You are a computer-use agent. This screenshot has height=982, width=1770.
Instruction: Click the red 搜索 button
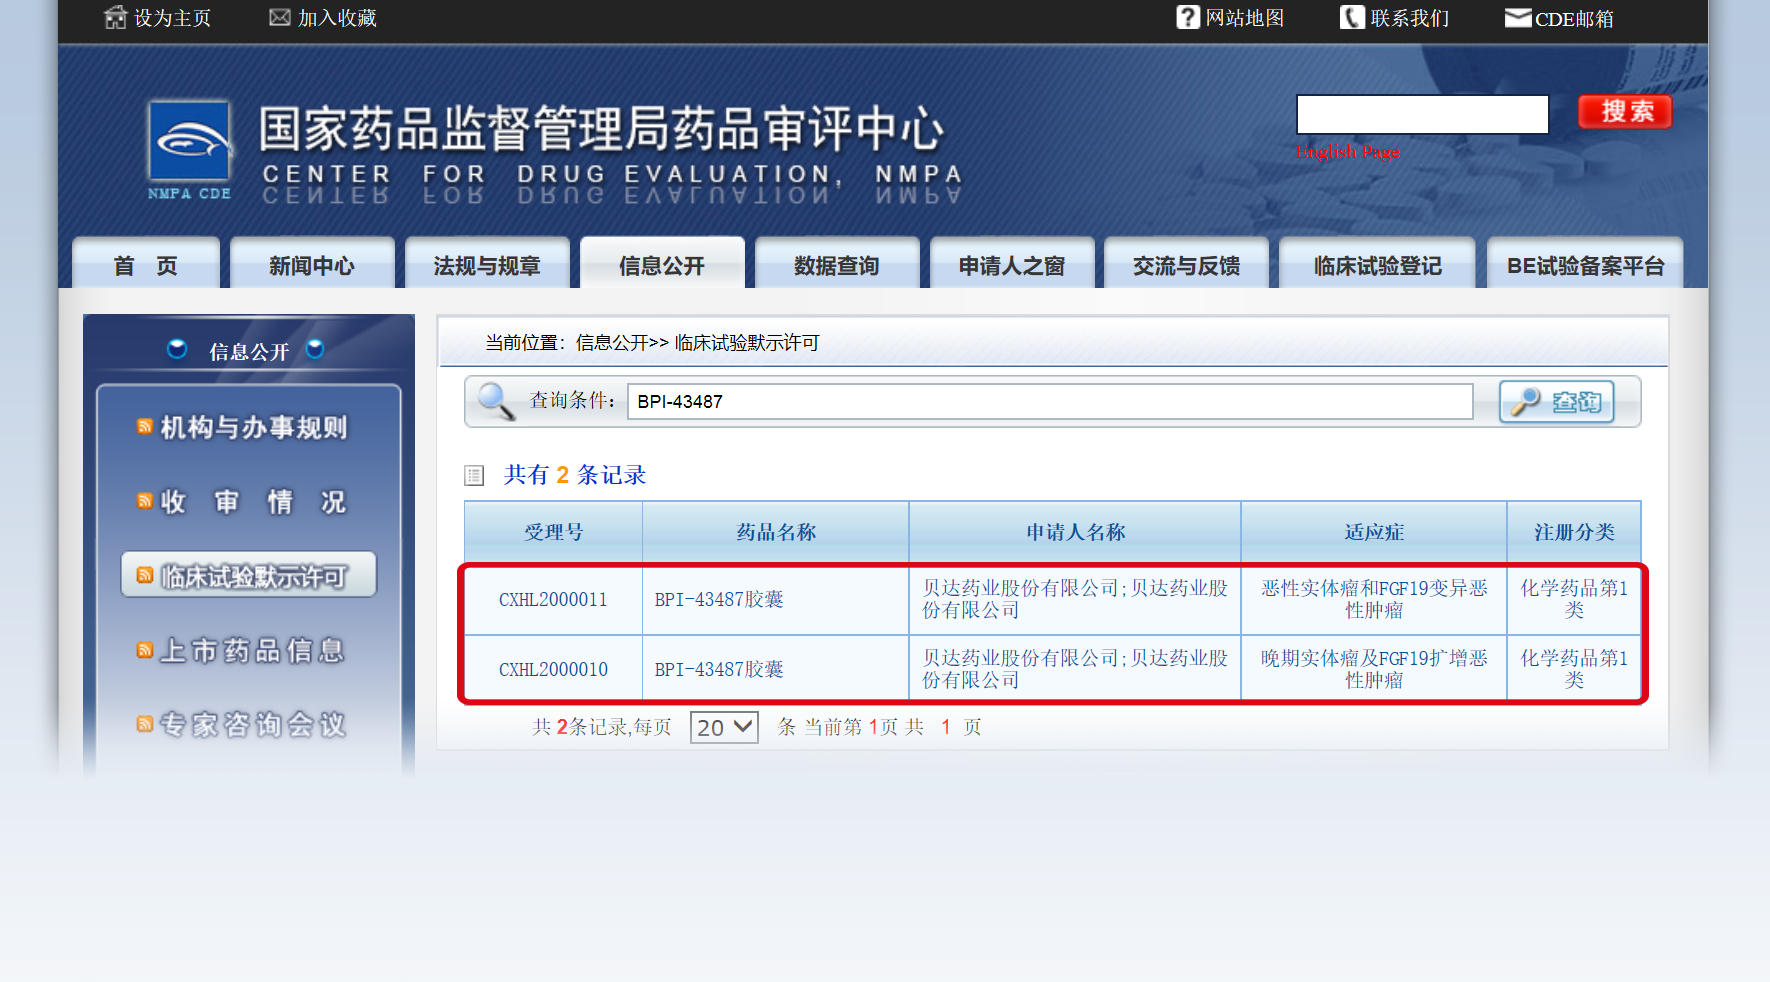(1625, 111)
